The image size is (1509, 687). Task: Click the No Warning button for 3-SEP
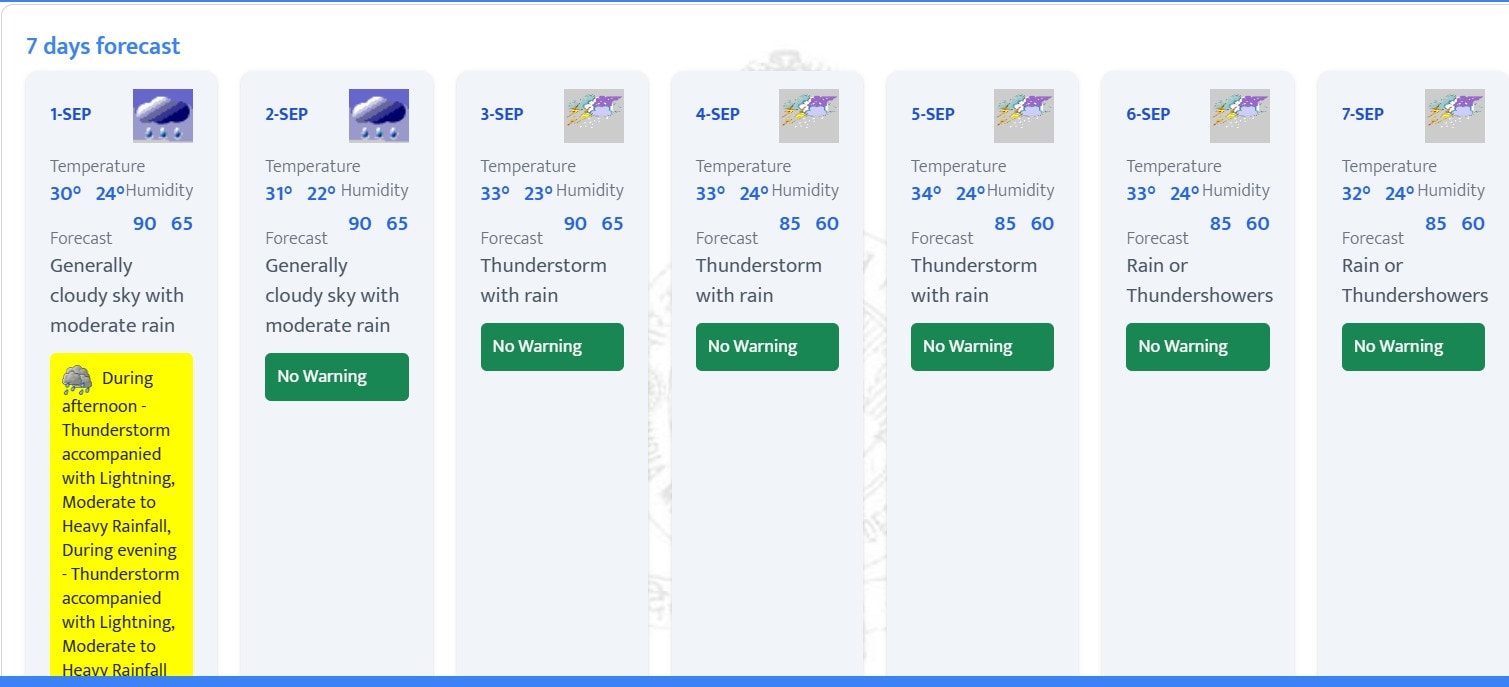pyautogui.click(x=552, y=347)
